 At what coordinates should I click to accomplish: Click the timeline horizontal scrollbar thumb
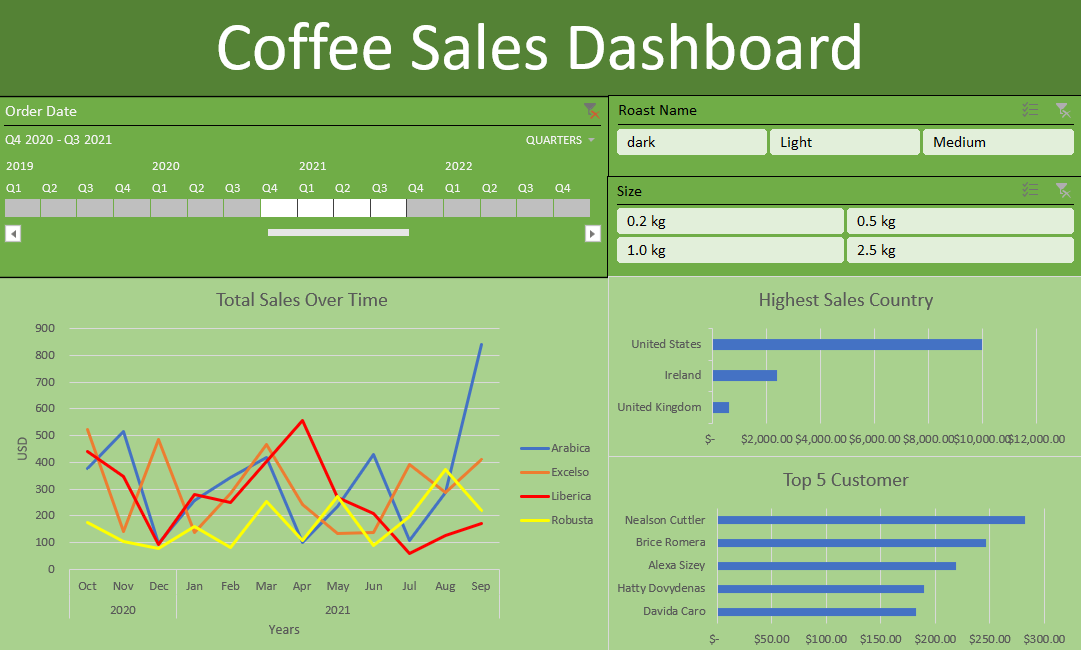pyautogui.click(x=338, y=233)
